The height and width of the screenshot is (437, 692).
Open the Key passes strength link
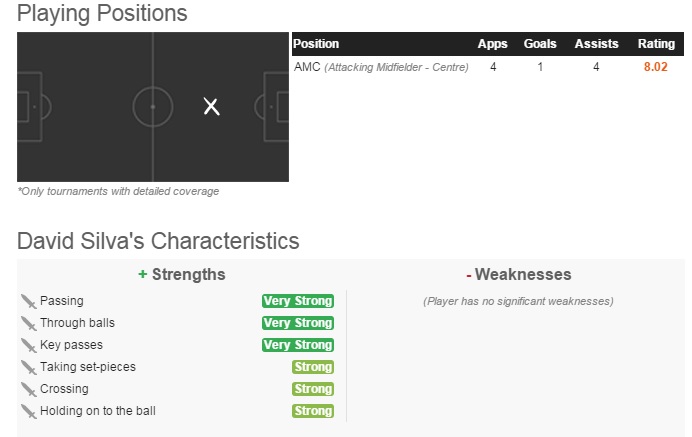point(69,345)
